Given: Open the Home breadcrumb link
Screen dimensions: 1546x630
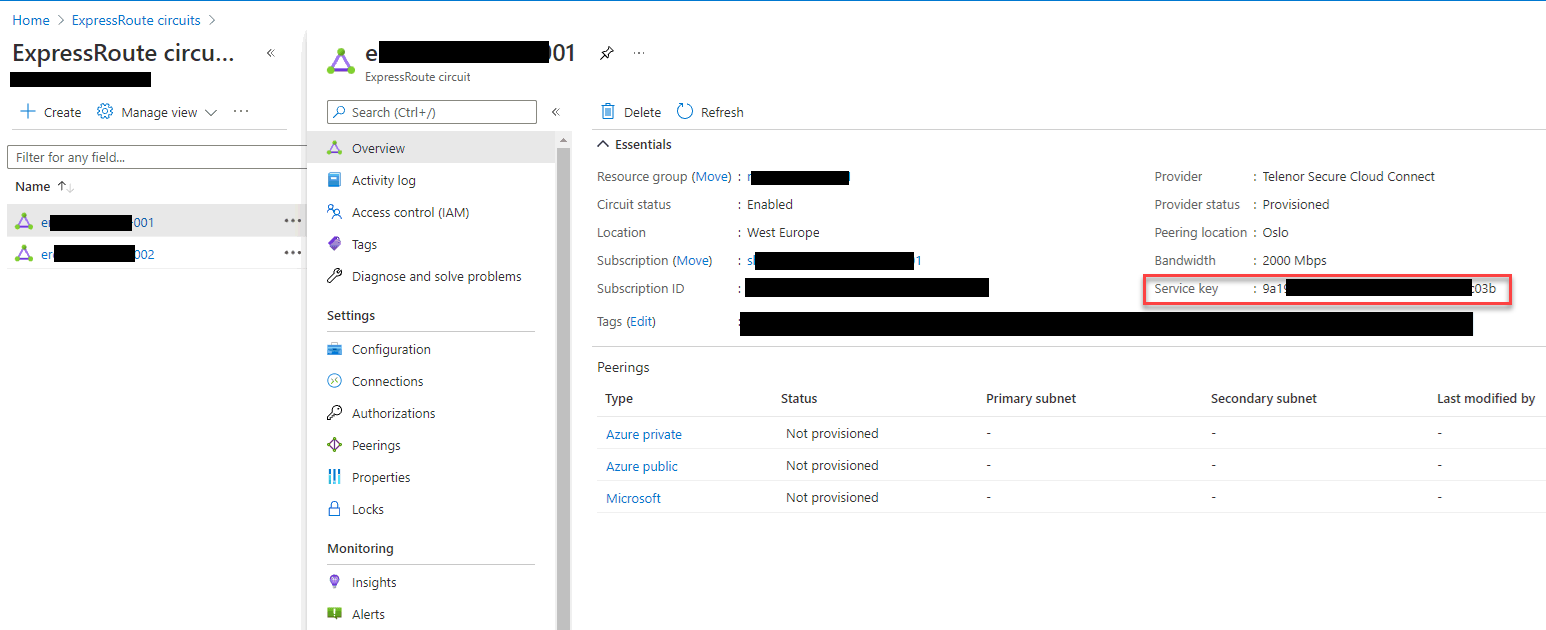Looking at the screenshot, I should tap(30, 19).
